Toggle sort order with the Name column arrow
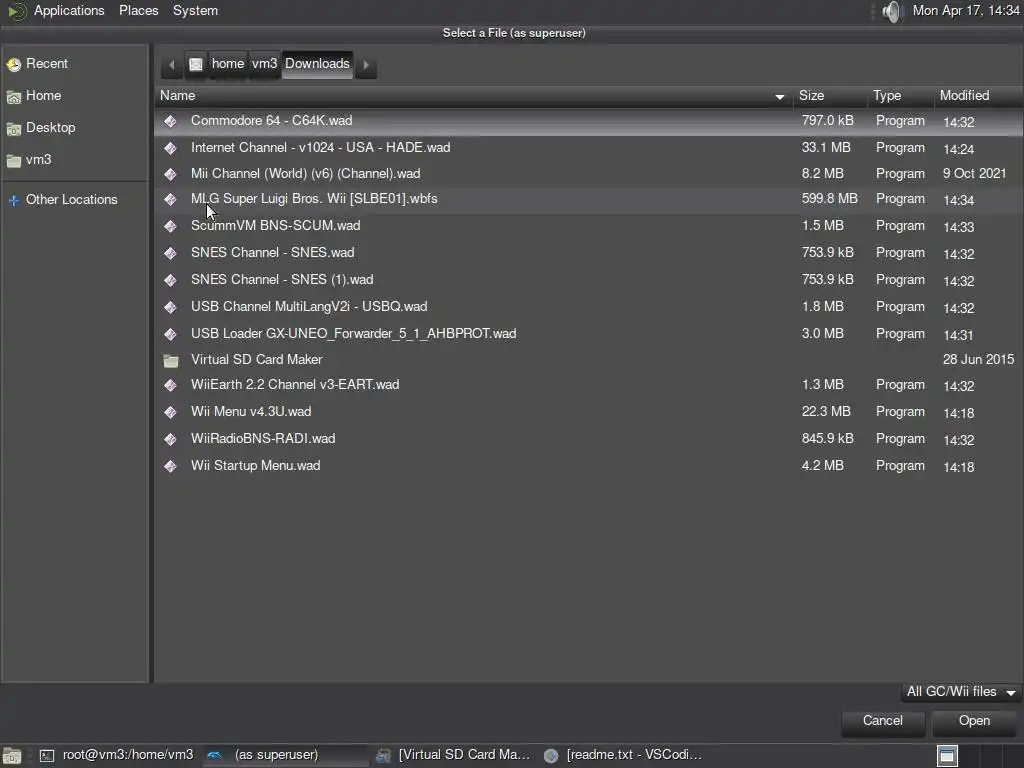Screen dimensions: 1024x768 click(x=780, y=97)
